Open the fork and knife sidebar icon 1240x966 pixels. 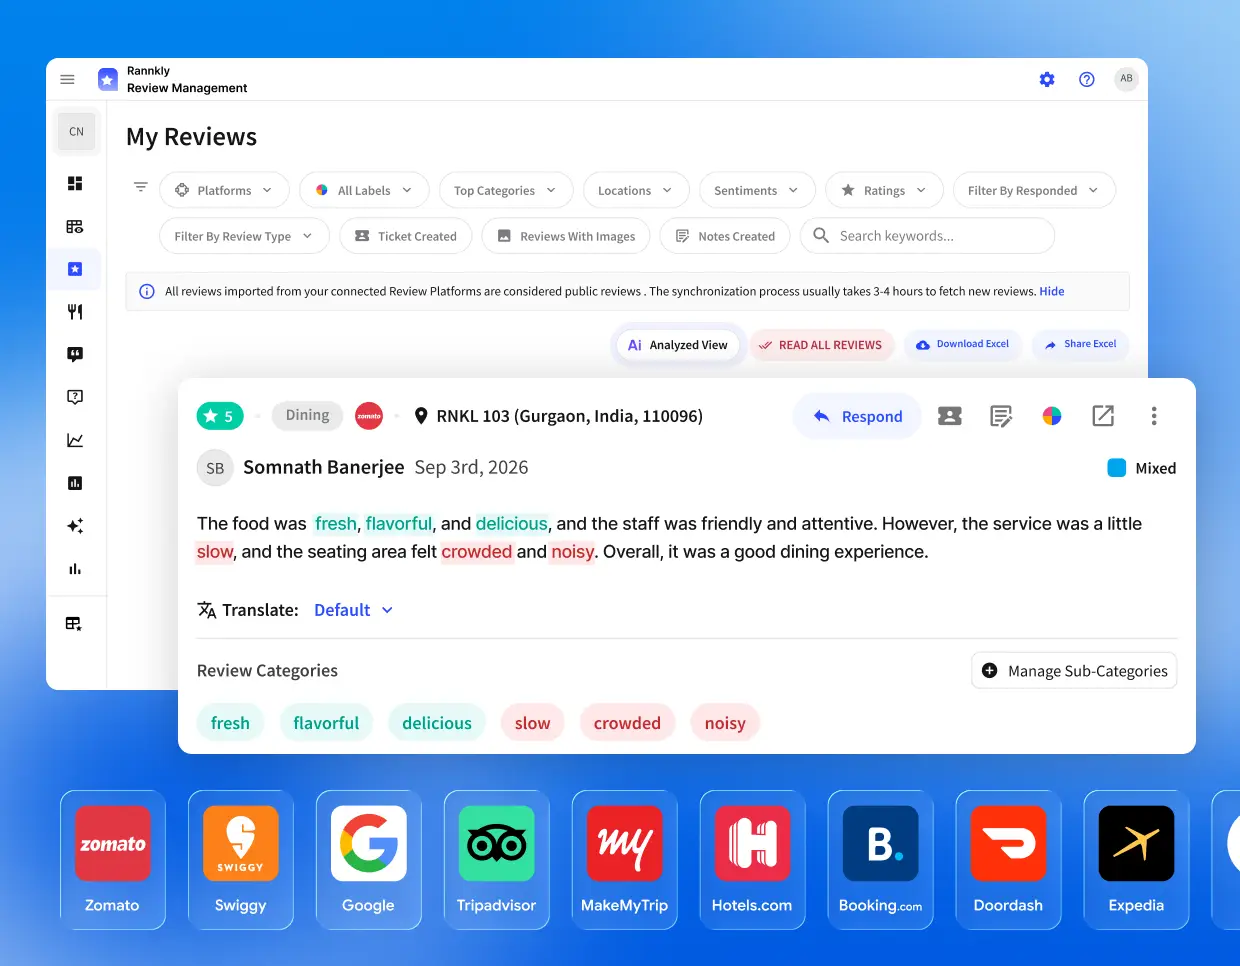point(75,312)
